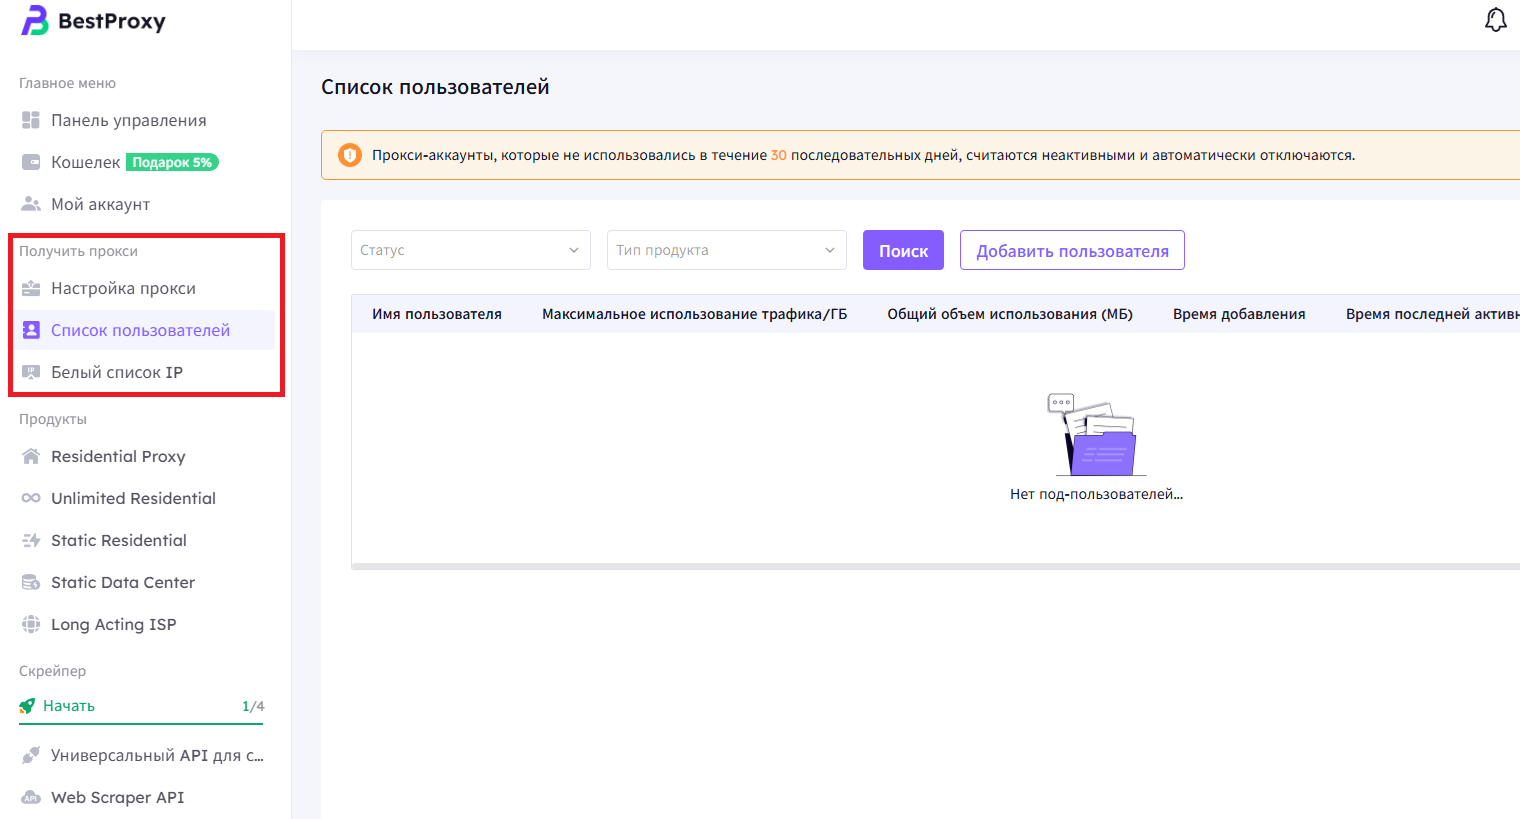Click the wallet icon beside Кошелек
Screen dimensions: 1520x819
click(x=31, y=162)
